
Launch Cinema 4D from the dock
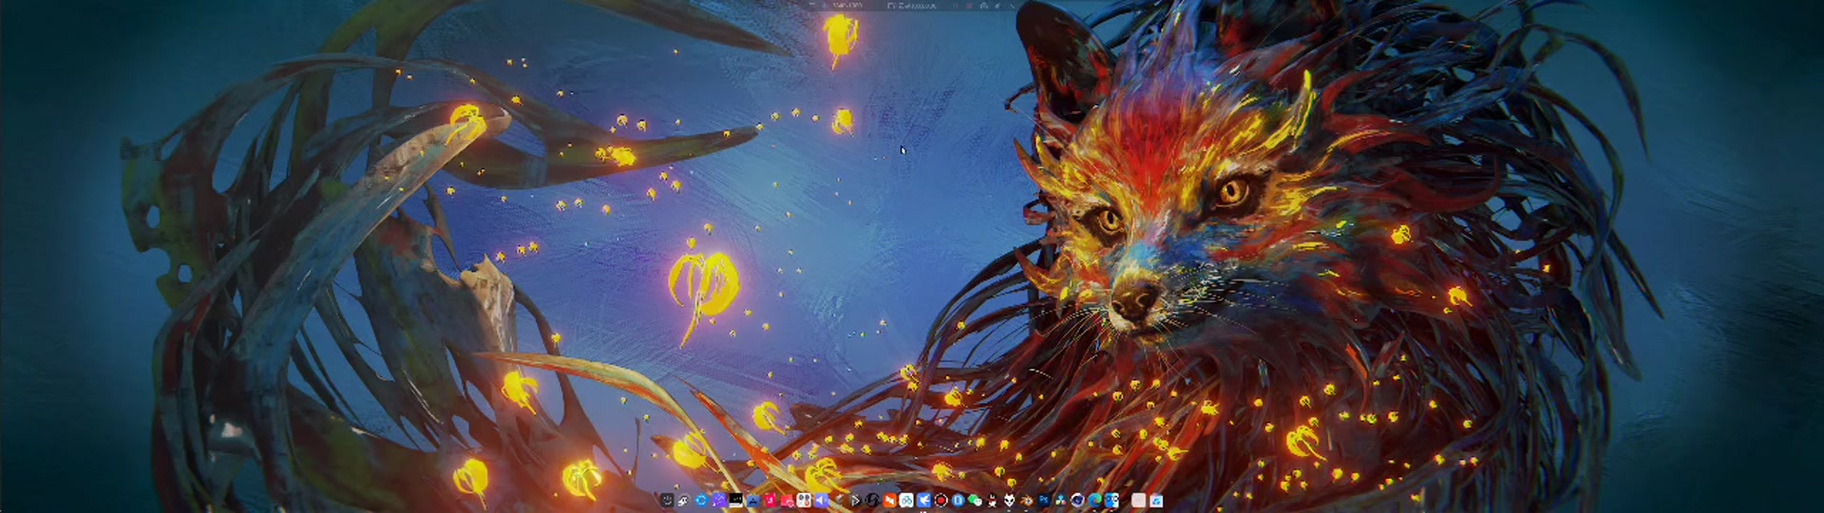coord(1078,500)
